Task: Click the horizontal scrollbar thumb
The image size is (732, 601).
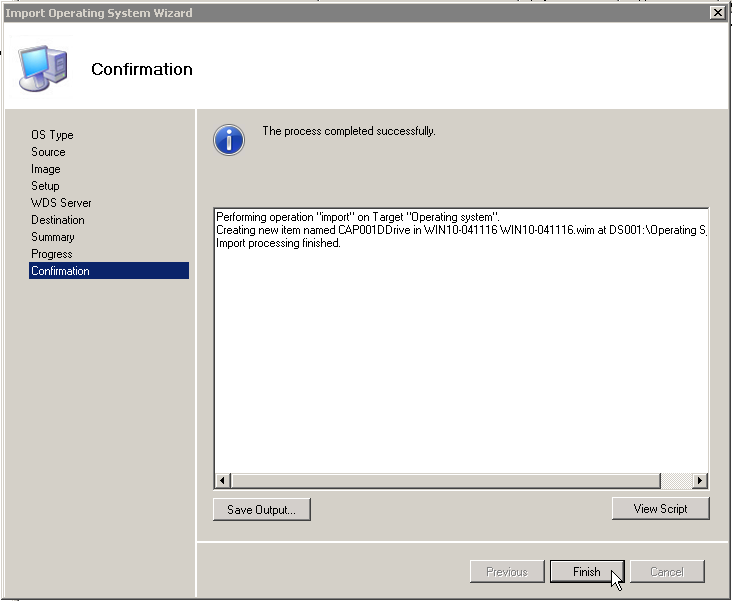Action: coord(445,481)
